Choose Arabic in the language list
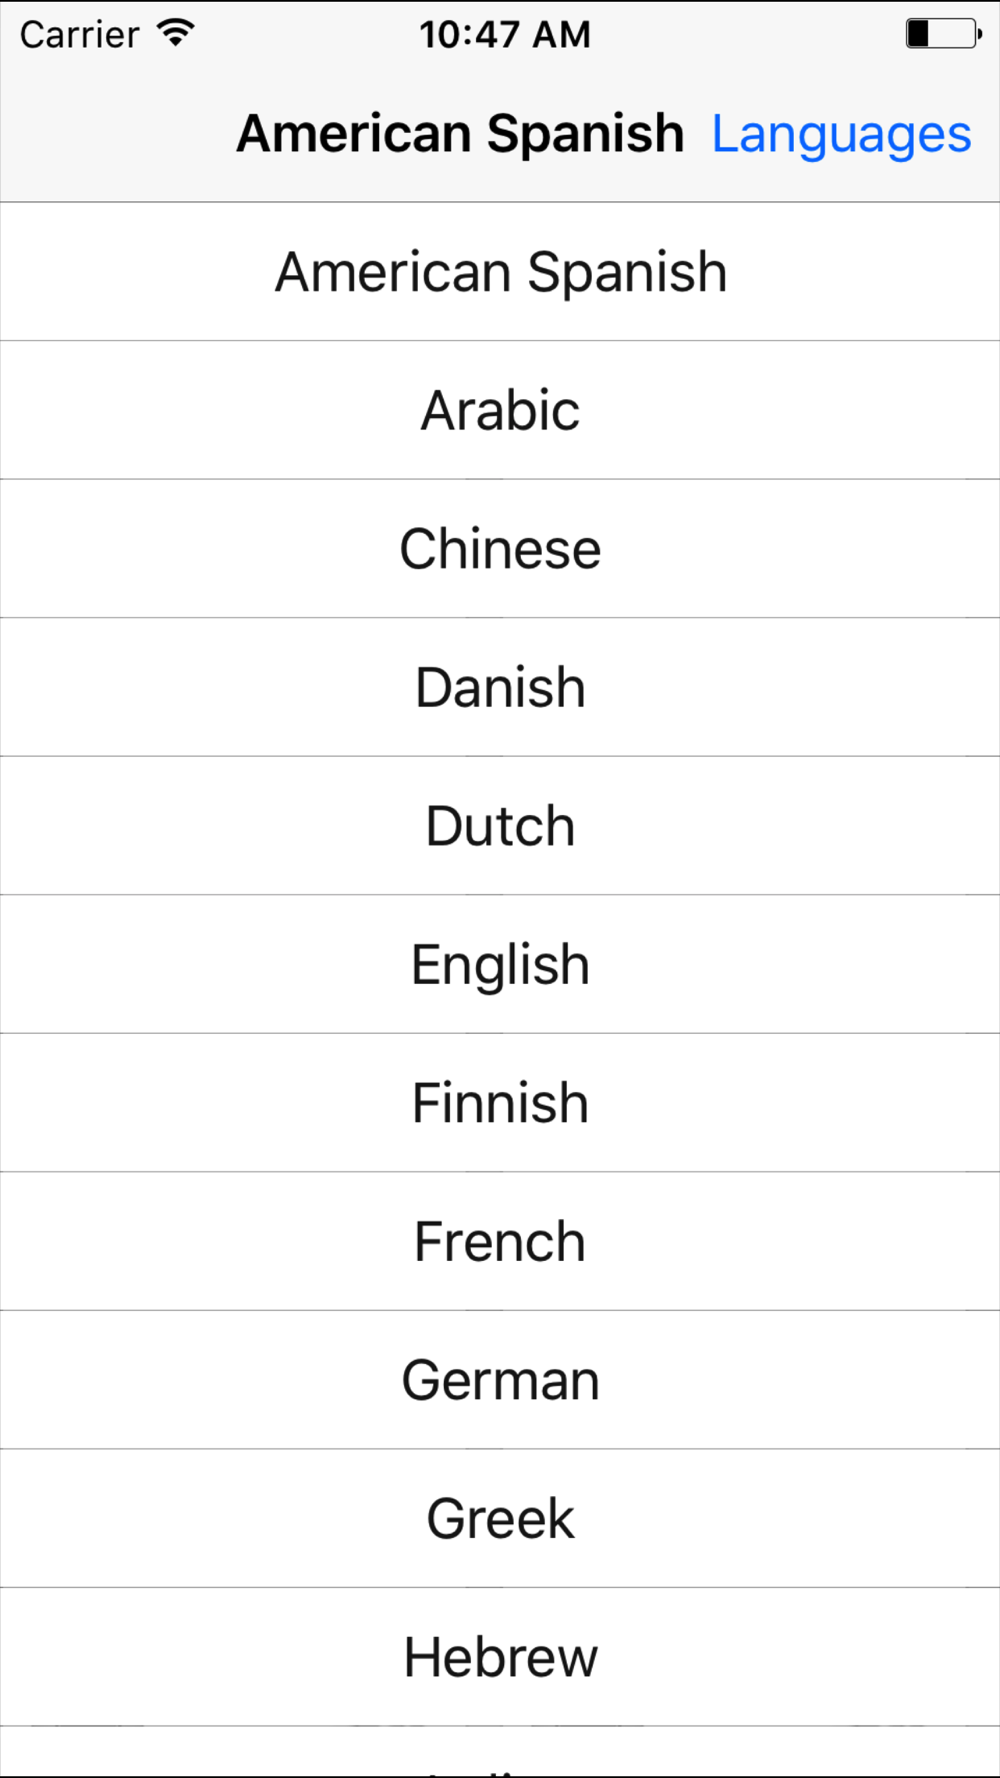The height and width of the screenshot is (1778, 1000). 500,410
